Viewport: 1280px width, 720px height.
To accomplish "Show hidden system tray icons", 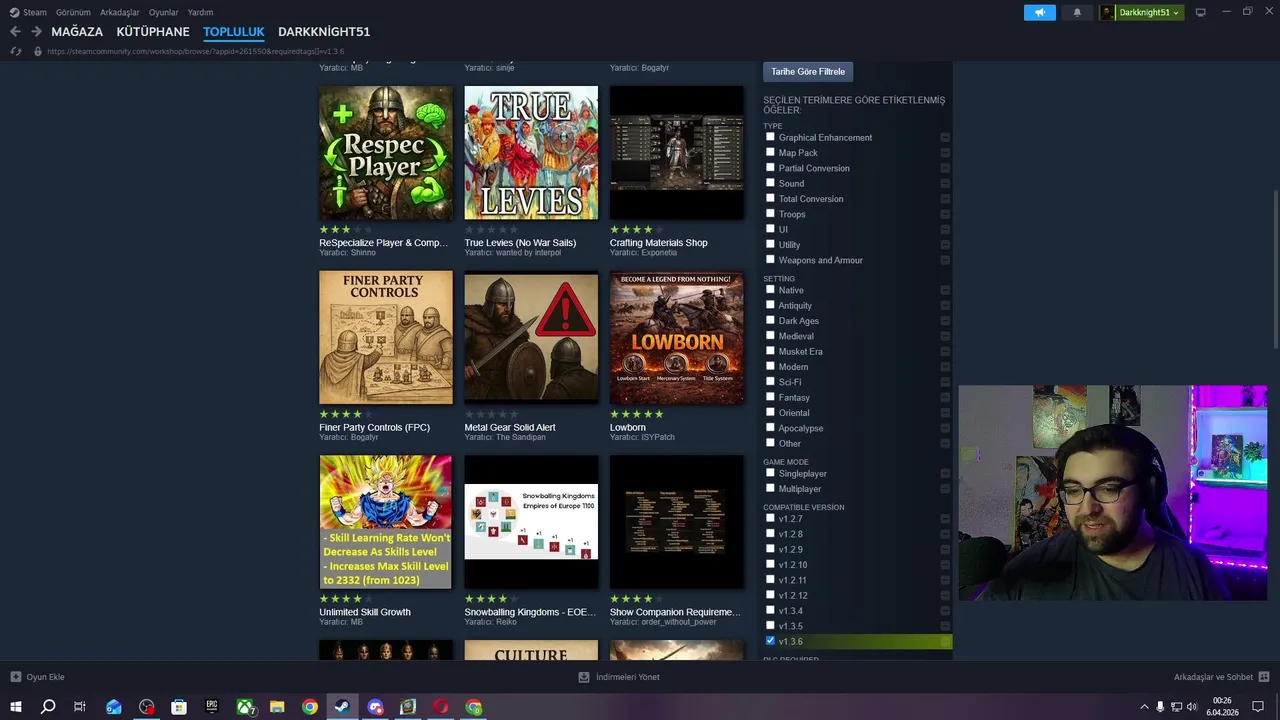I will 1144,707.
